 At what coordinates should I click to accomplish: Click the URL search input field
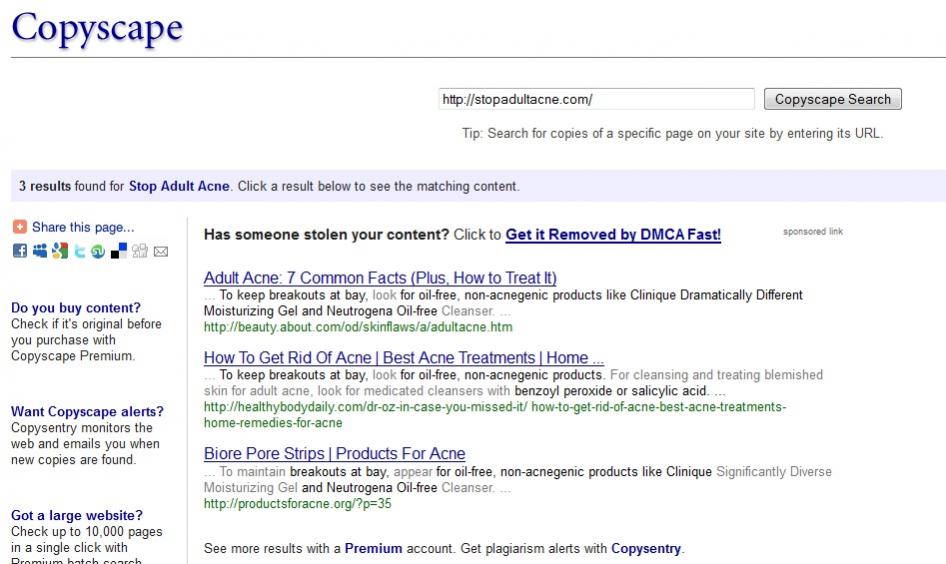[596, 99]
